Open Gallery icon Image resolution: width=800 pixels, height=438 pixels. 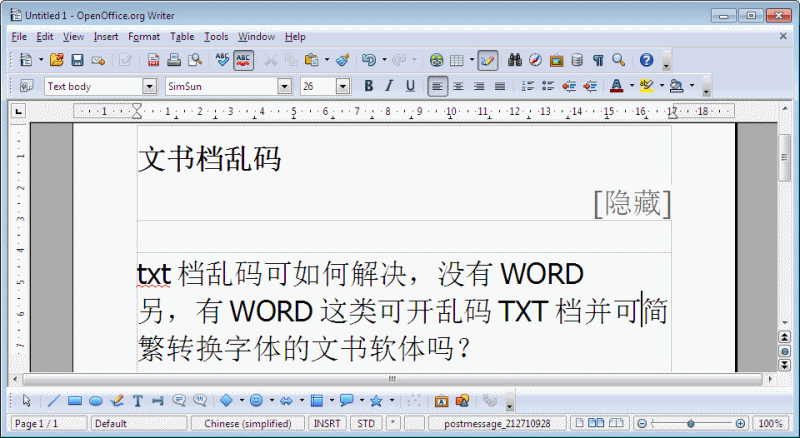556,60
